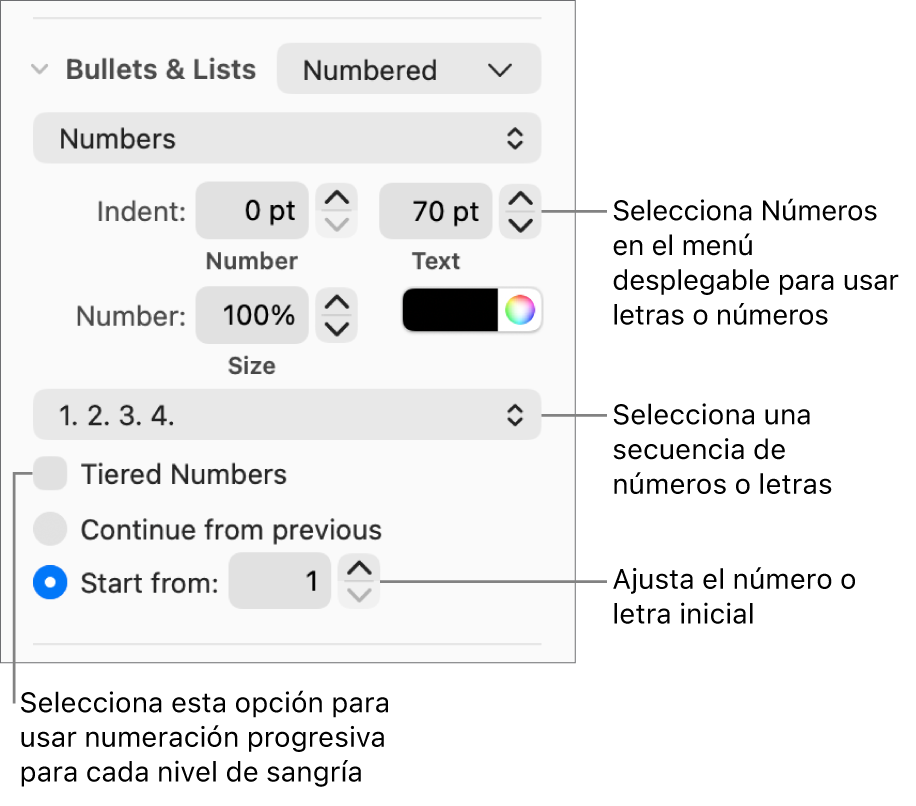Collapse the Bullets & Lists section
Image resolution: width=916 pixels, height=806 pixels.
click(x=39, y=69)
